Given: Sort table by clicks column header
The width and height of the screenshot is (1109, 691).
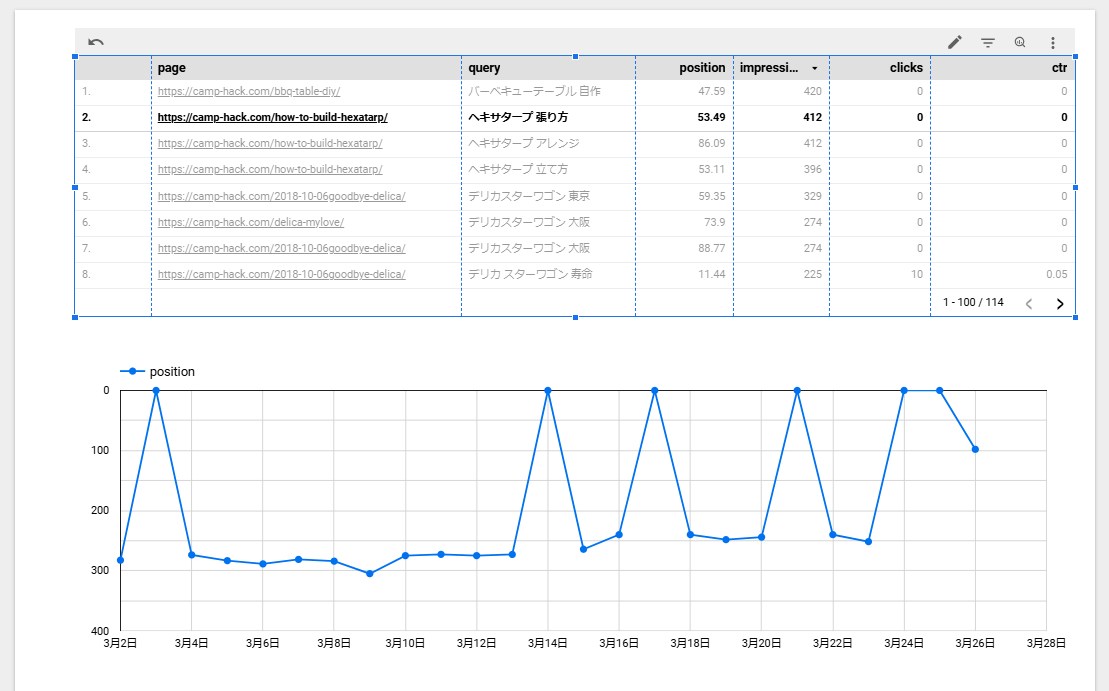Looking at the screenshot, I should (906, 68).
